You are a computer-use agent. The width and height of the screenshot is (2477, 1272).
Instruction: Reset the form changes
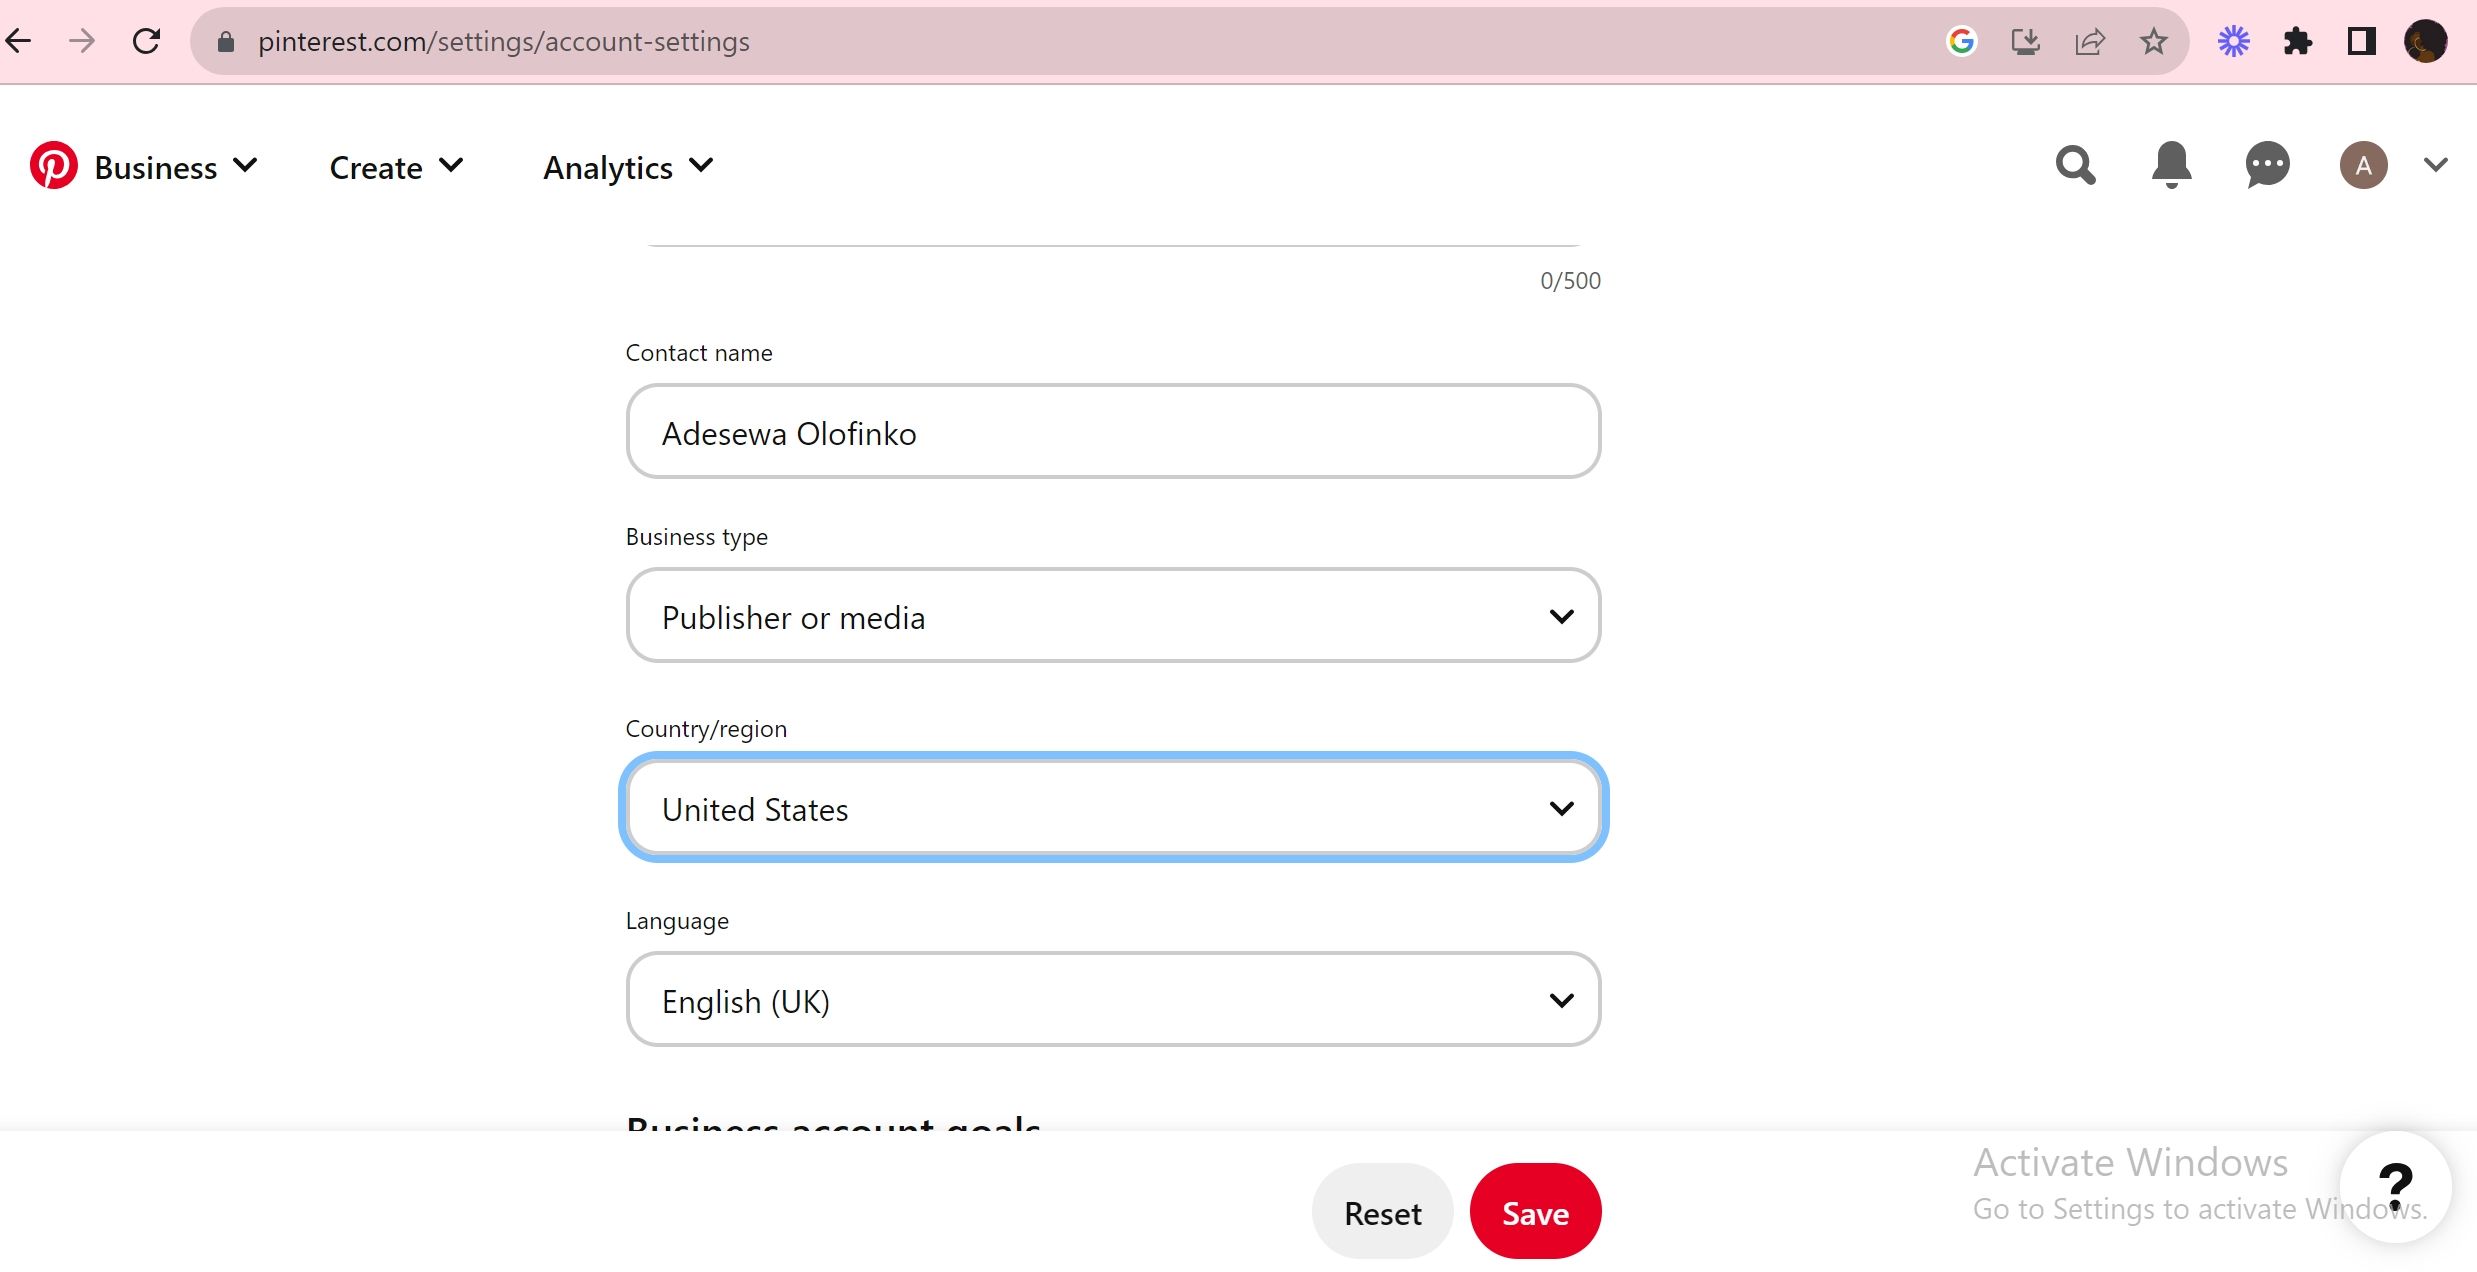pyautogui.click(x=1382, y=1211)
